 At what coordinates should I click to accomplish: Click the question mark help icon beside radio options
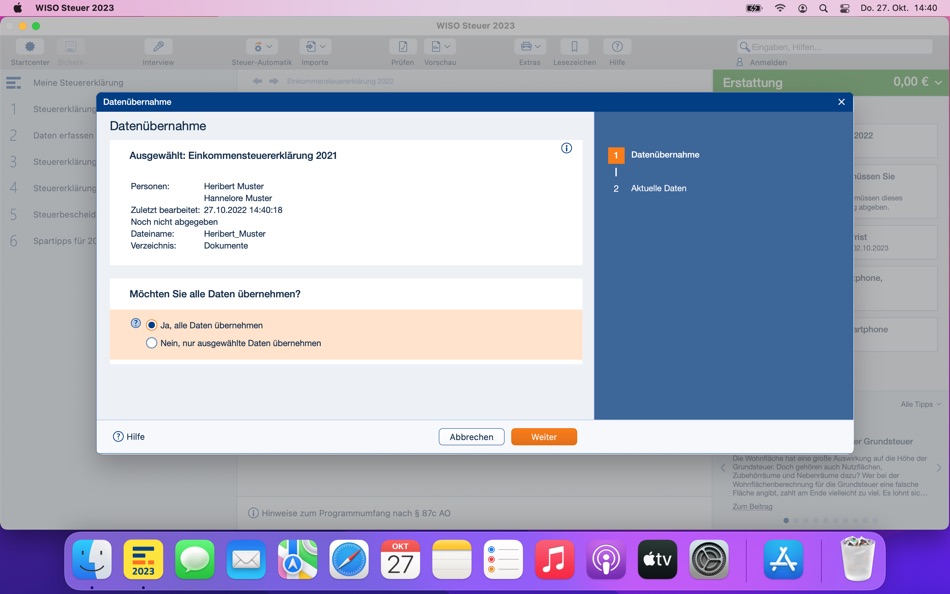click(x=136, y=324)
